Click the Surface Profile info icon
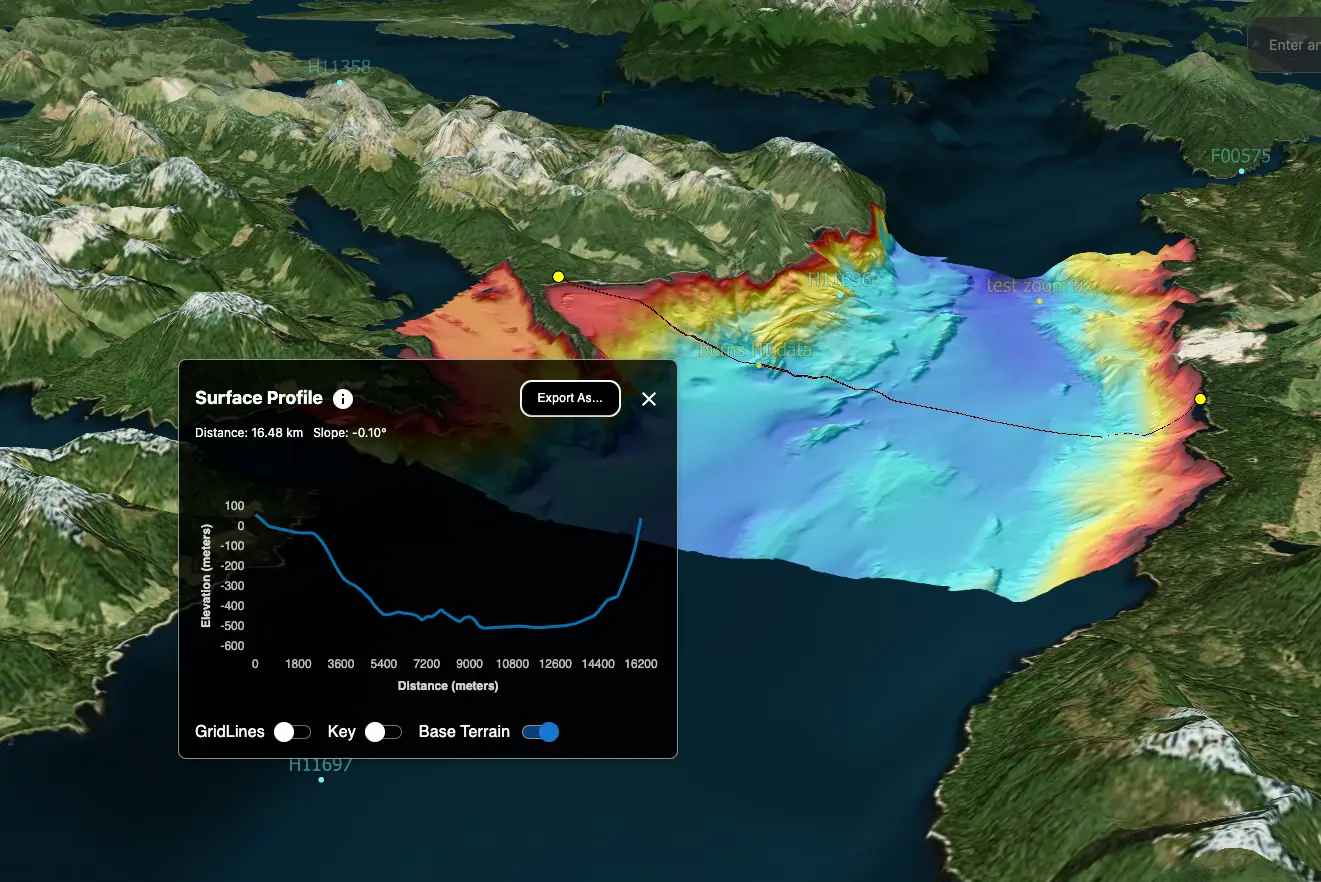Image resolution: width=1321 pixels, height=882 pixels. (342, 399)
